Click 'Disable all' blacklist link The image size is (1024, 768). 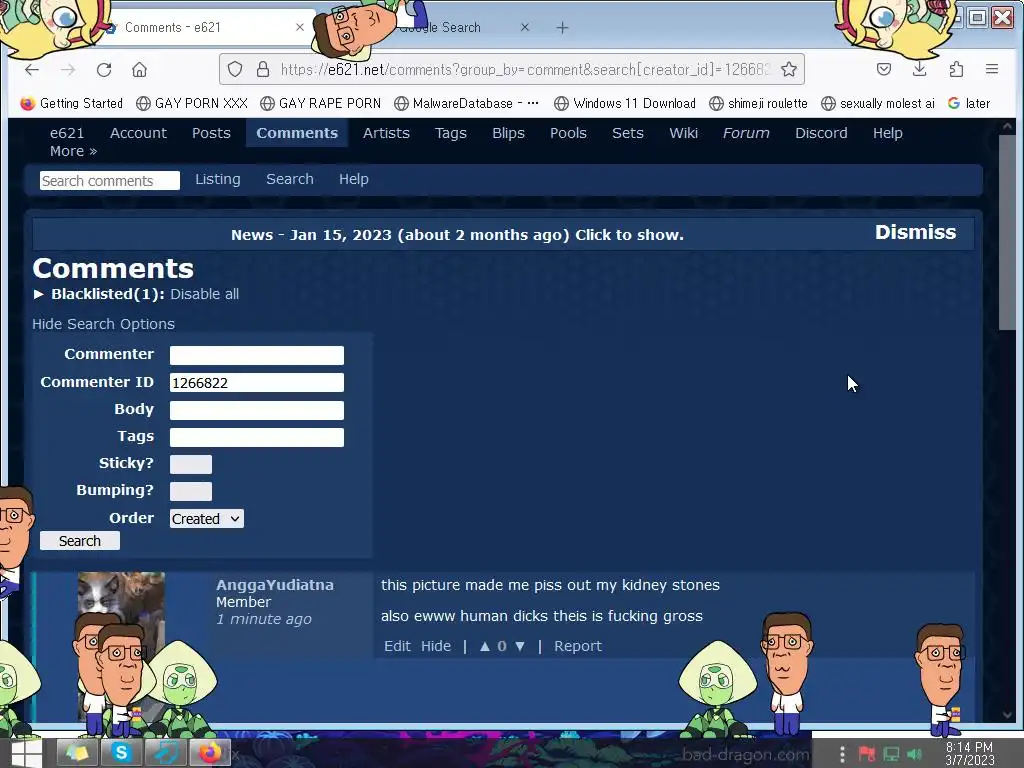coord(204,294)
